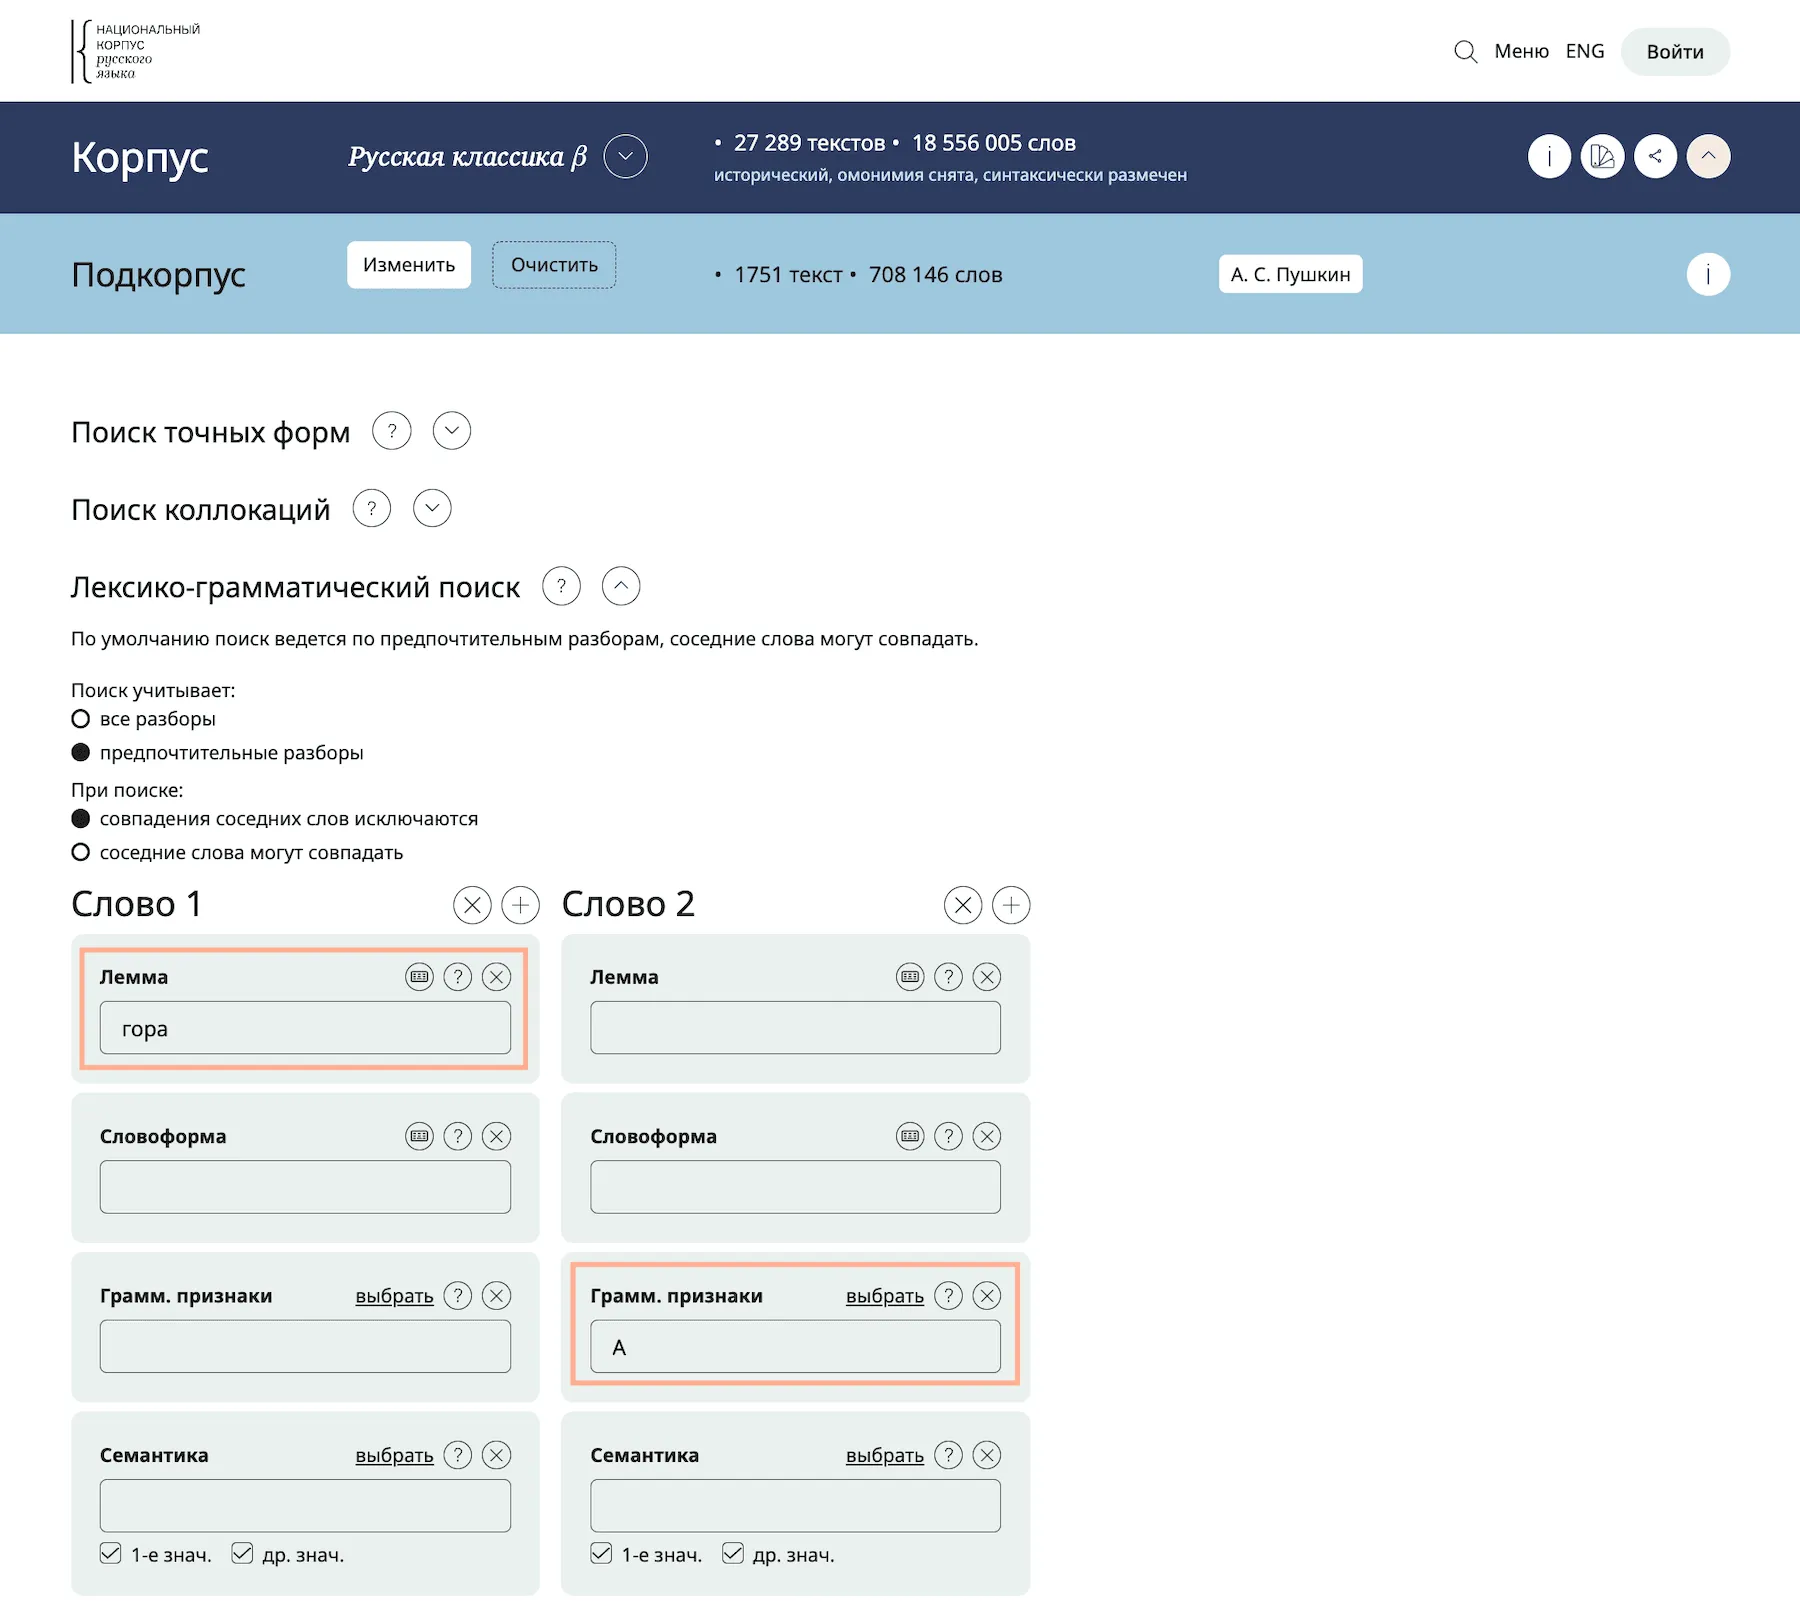Expand the Поиск коллокаций section

point(432,508)
